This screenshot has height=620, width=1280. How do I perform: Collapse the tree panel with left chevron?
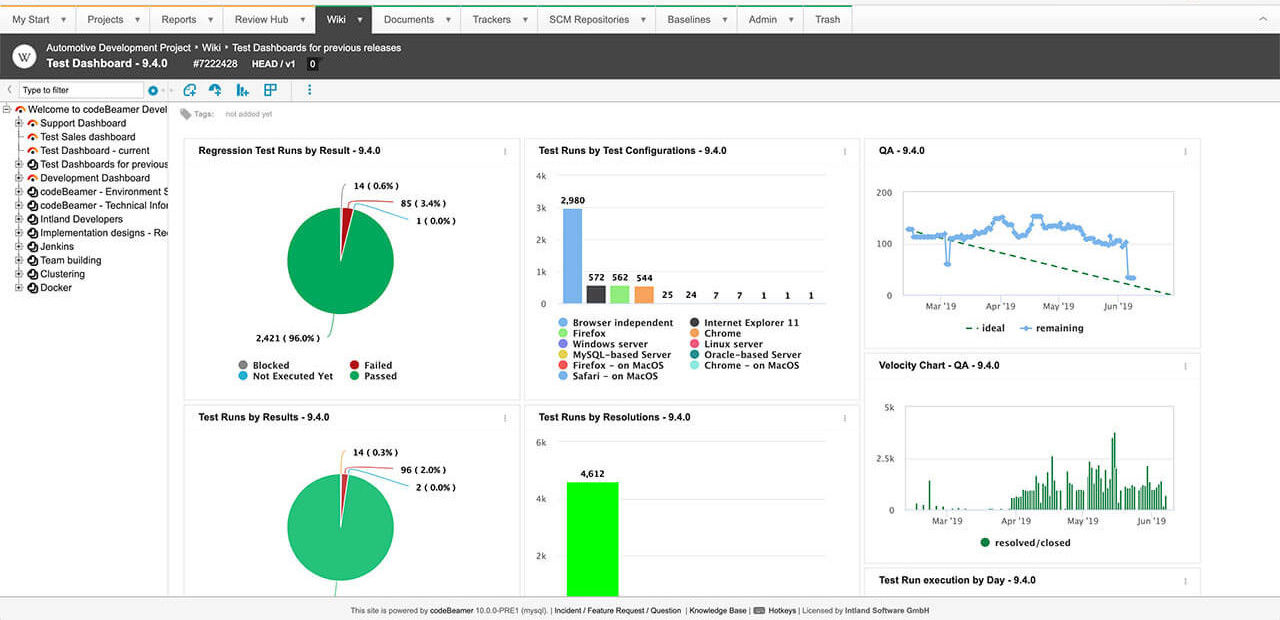click(9, 90)
